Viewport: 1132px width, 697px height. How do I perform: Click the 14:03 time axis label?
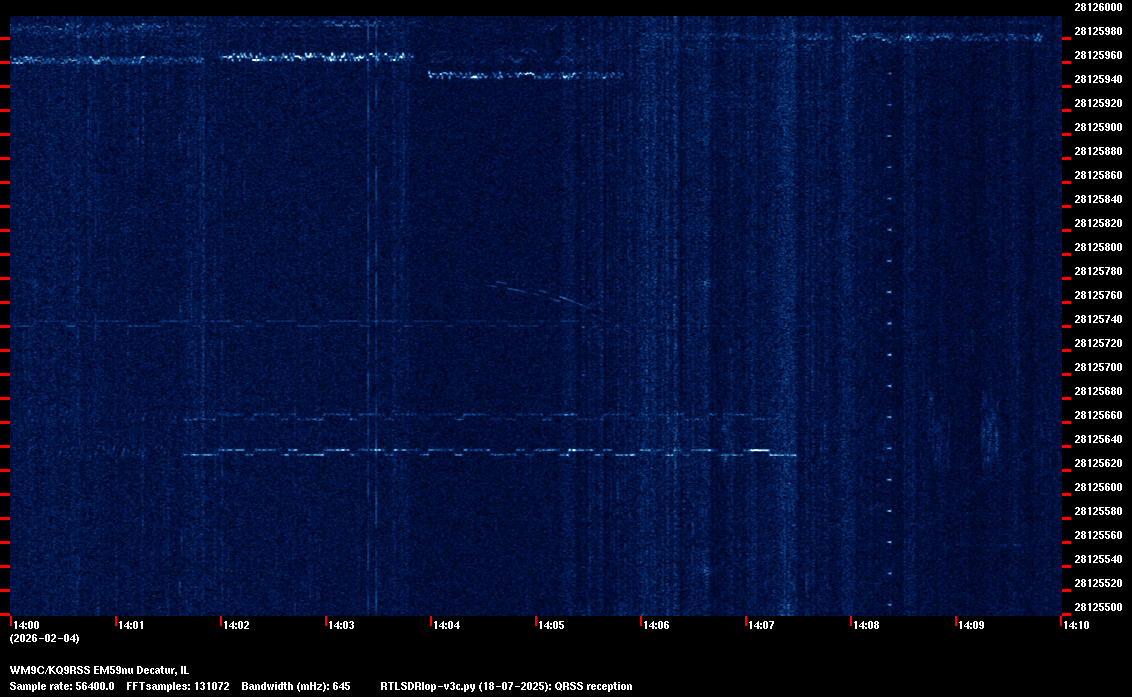click(341, 626)
